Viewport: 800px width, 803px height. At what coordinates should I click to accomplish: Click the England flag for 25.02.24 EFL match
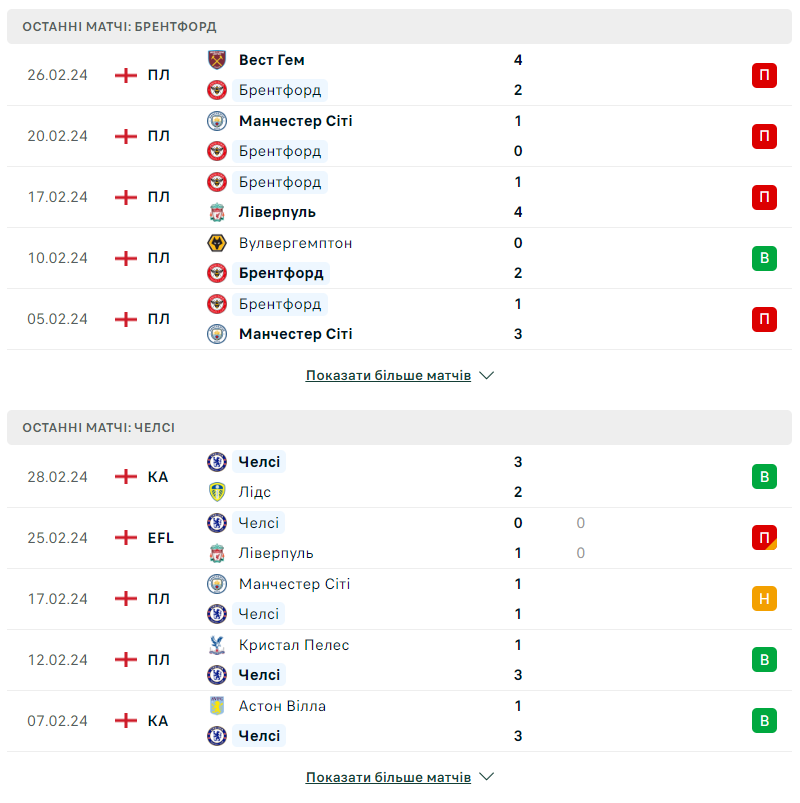pyautogui.click(x=126, y=538)
